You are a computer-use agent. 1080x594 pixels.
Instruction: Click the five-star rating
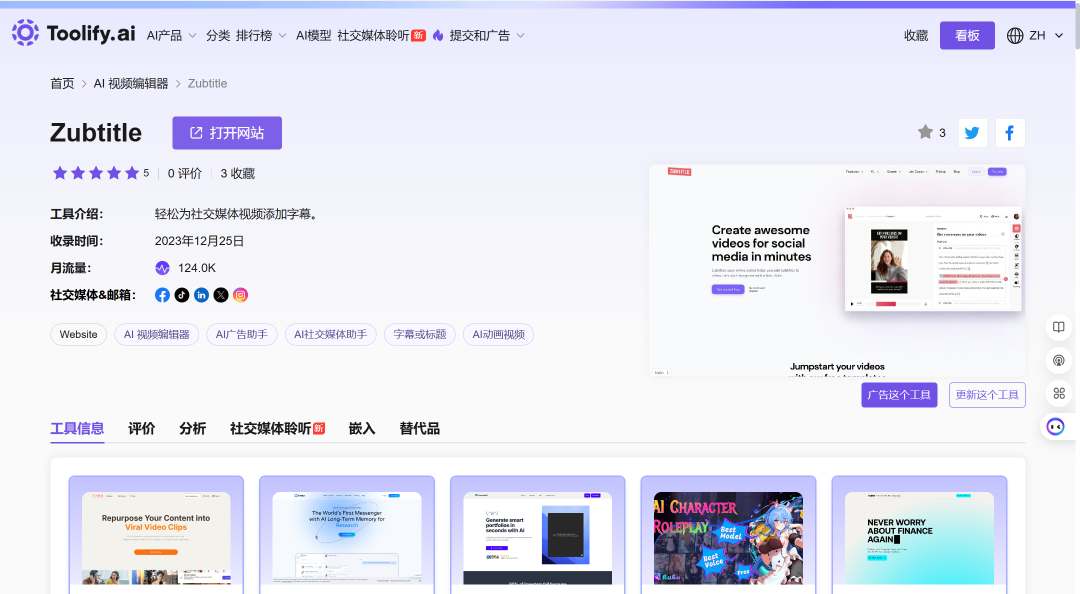point(96,173)
